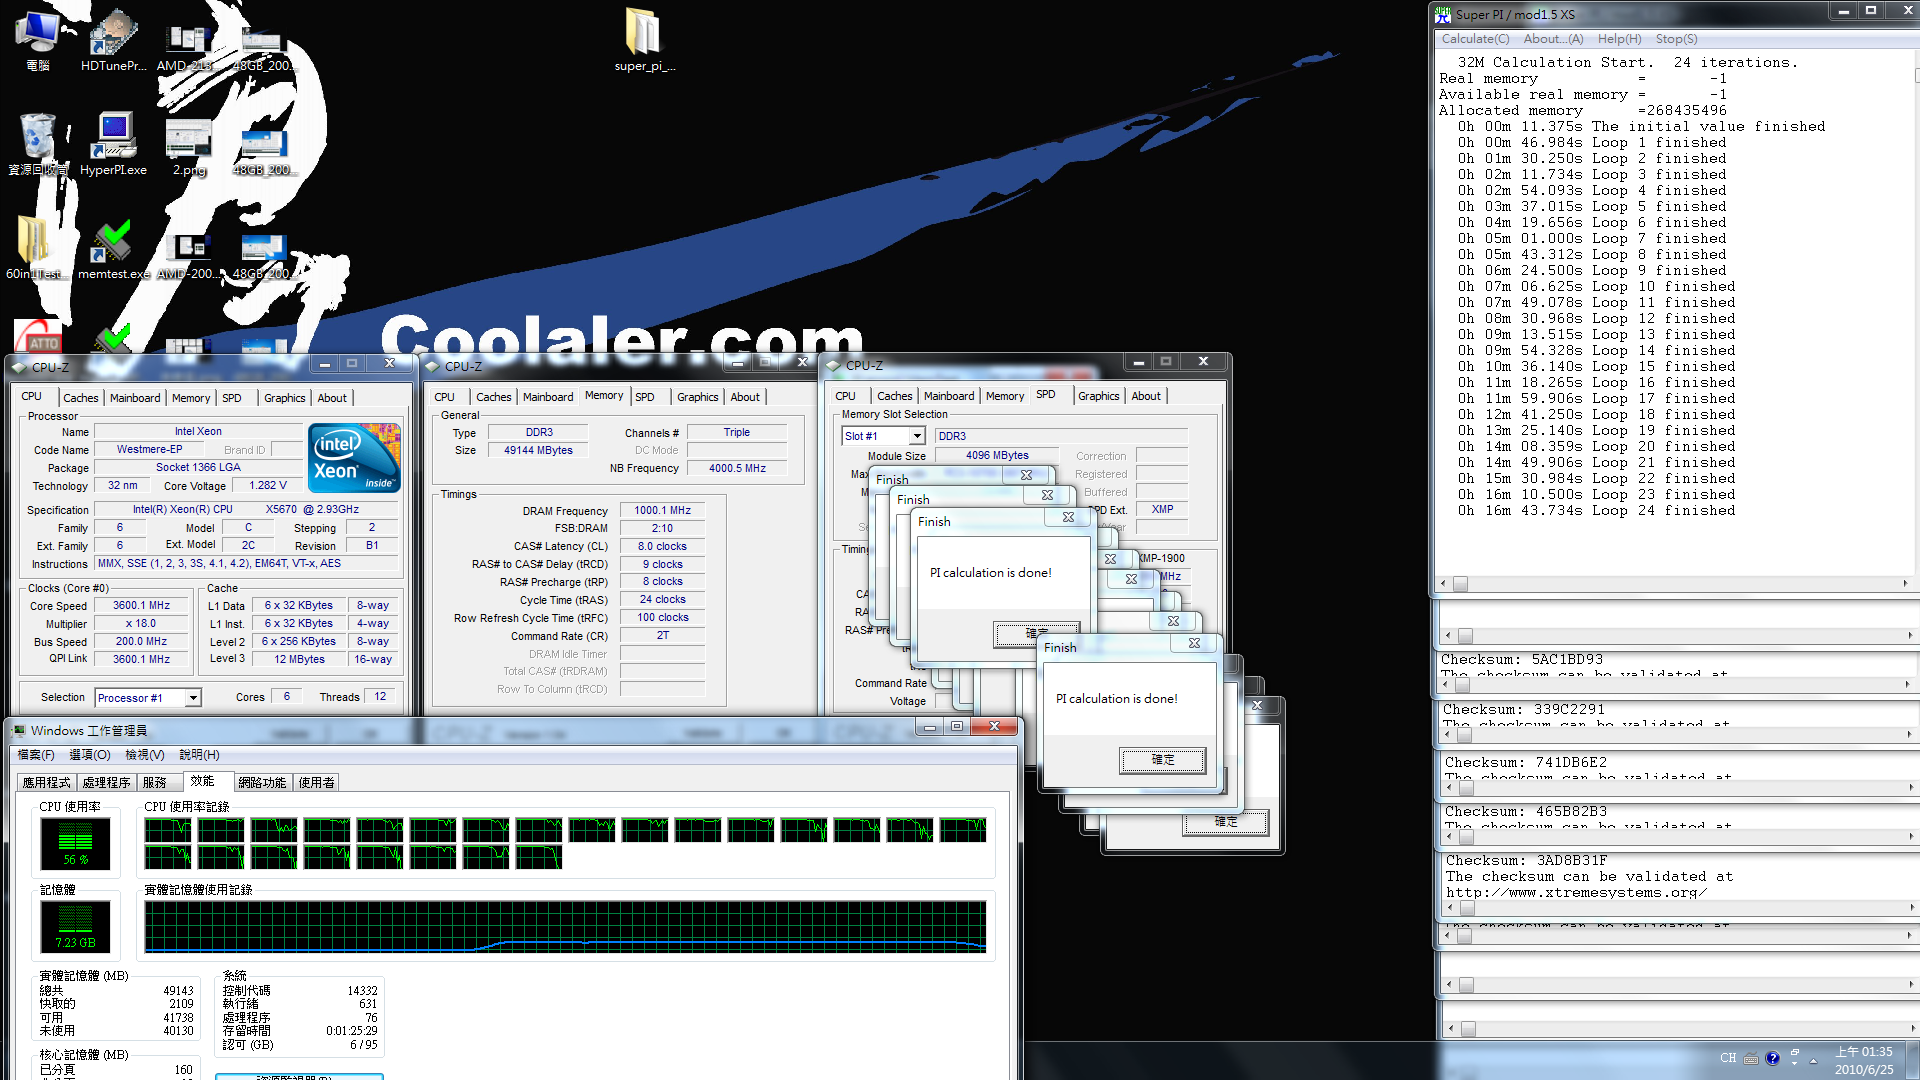Open About tab in left CPU-Z window
This screenshot has height=1080, width=1920.
(332, 398)
